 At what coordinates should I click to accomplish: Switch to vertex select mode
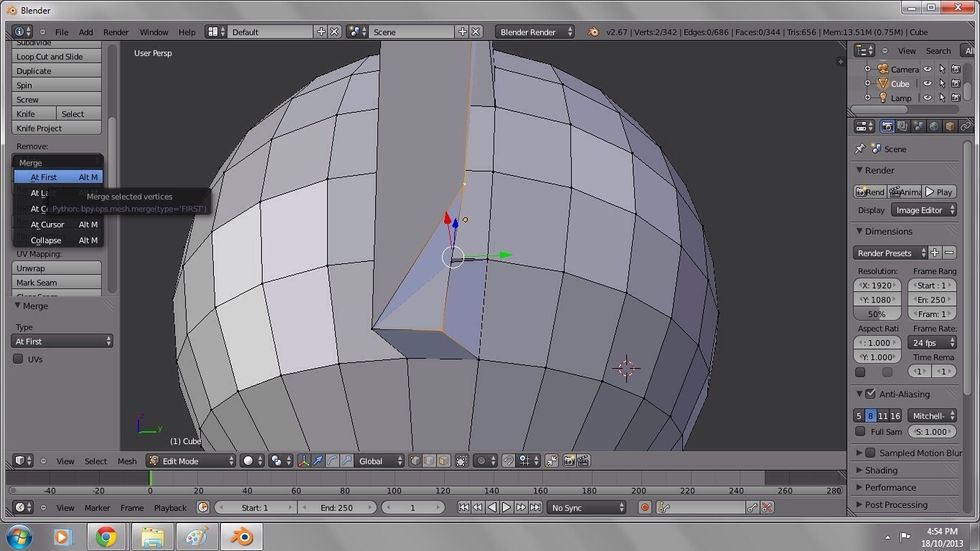point(415,461)
